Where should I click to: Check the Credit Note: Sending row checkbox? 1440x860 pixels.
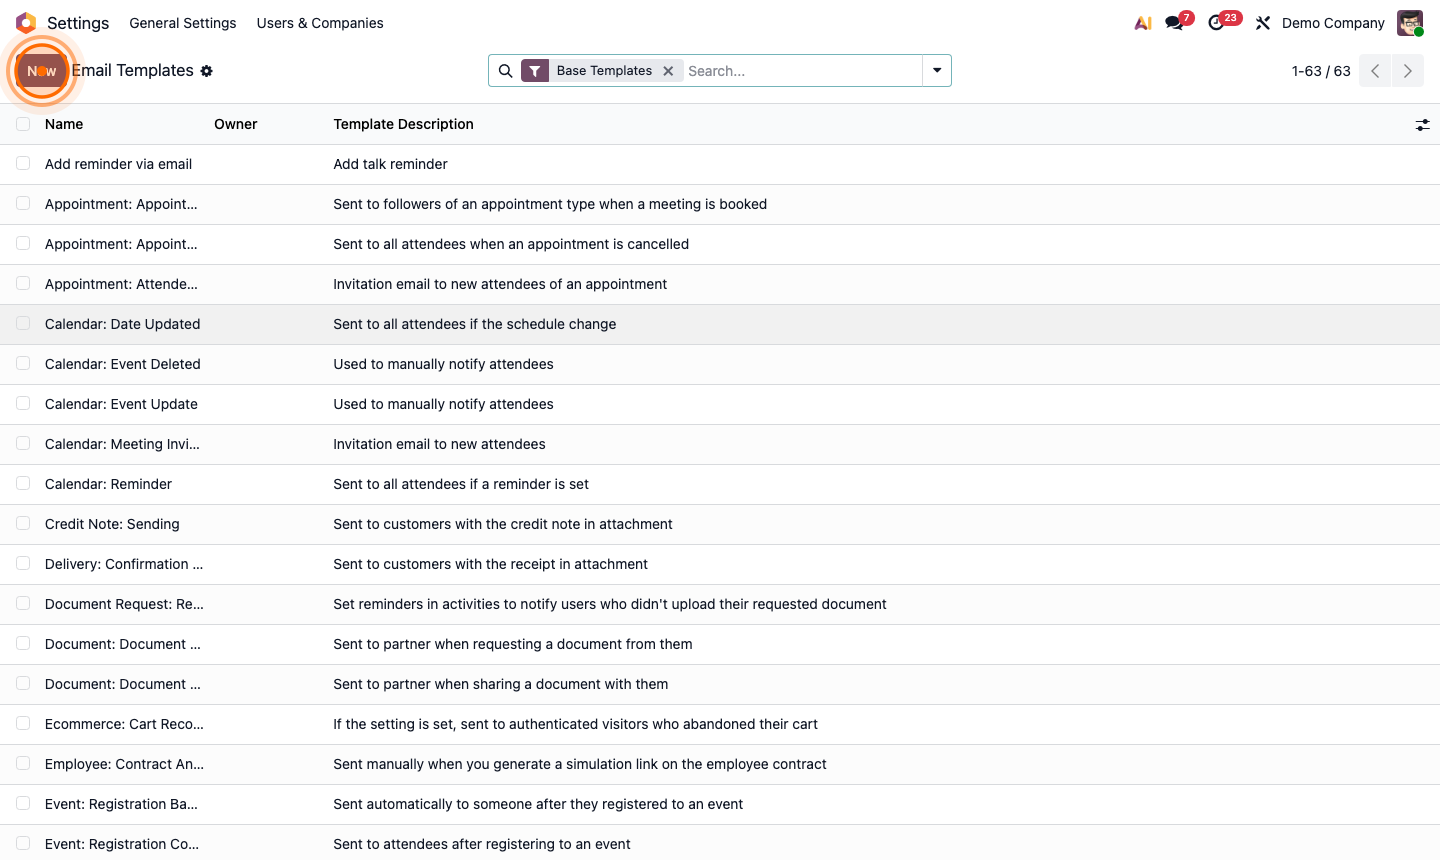click(23, 523)
